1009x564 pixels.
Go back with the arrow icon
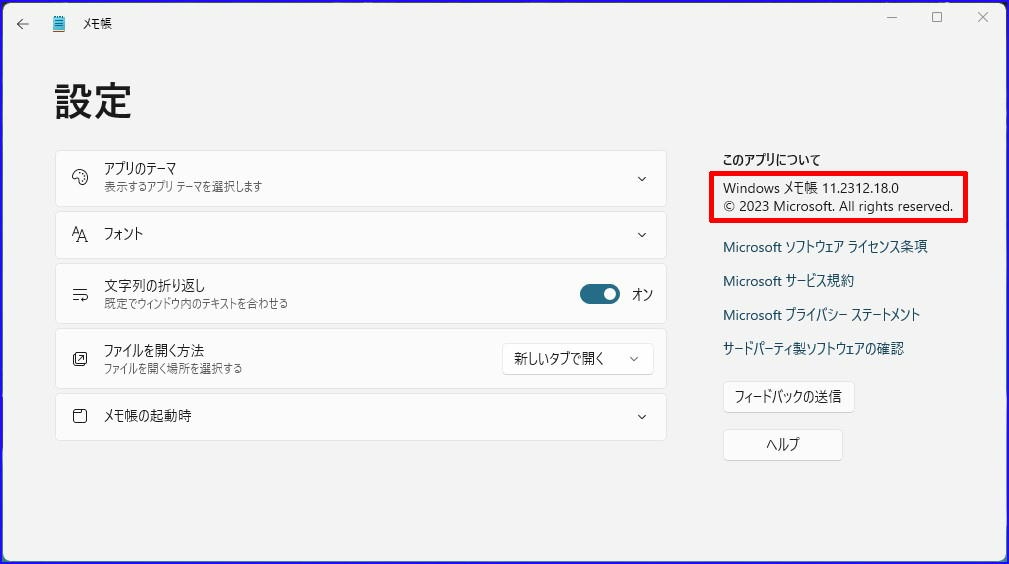(23, 24)
